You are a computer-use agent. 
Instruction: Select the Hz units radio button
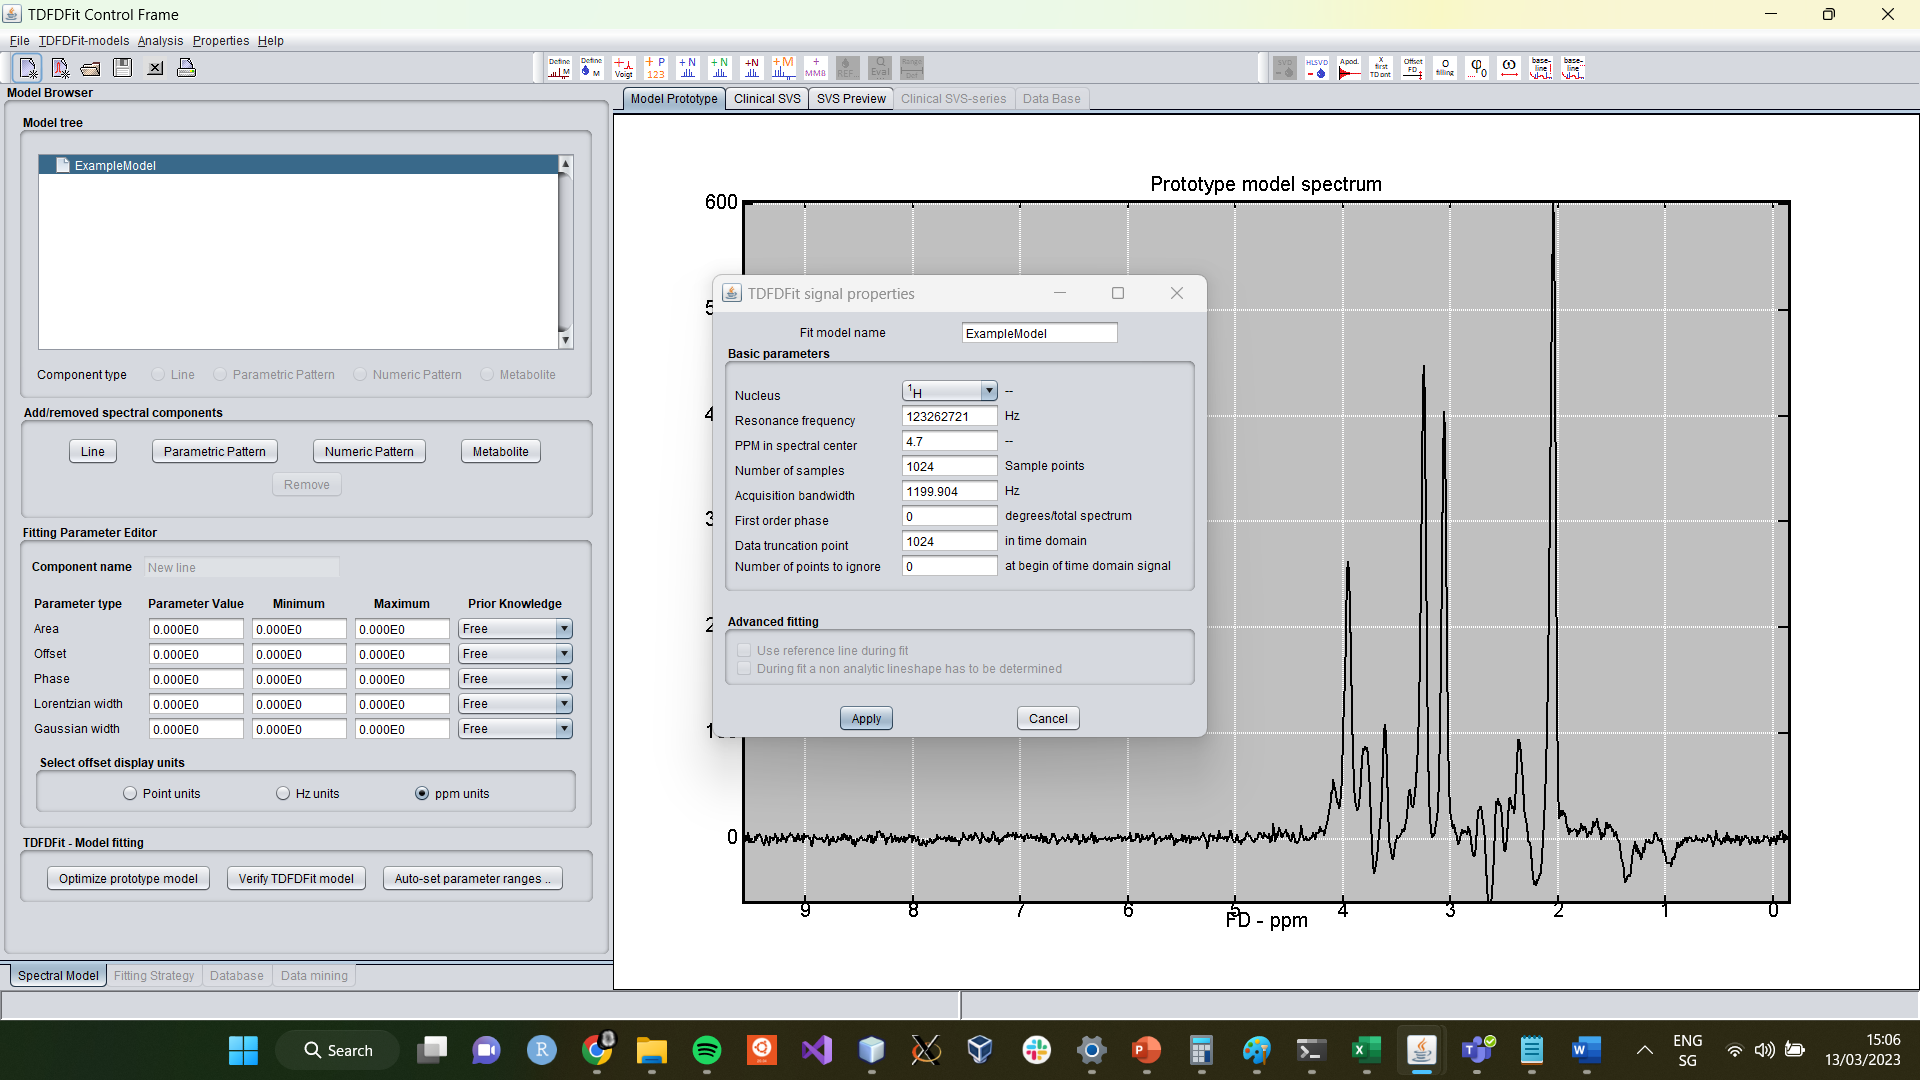(x=283, y=794)
